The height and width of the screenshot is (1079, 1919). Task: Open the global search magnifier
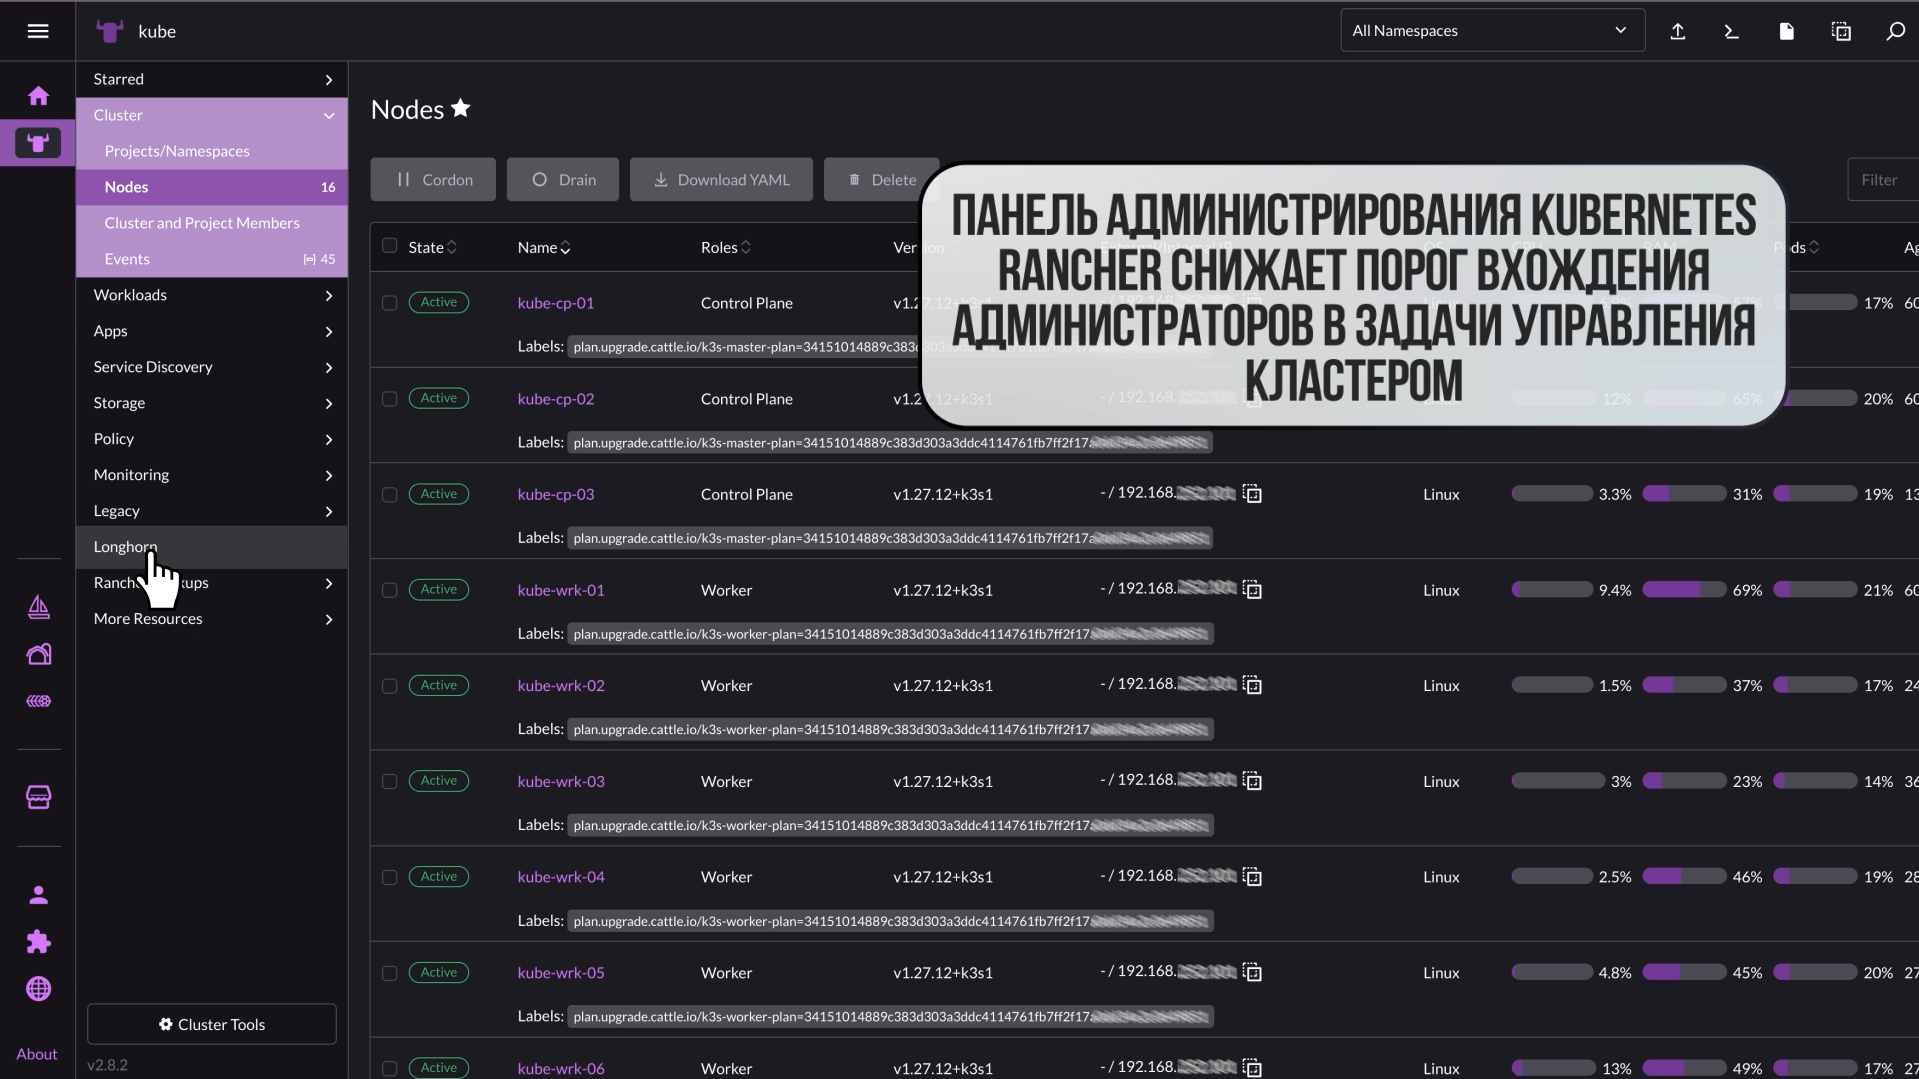[1894, 31]
